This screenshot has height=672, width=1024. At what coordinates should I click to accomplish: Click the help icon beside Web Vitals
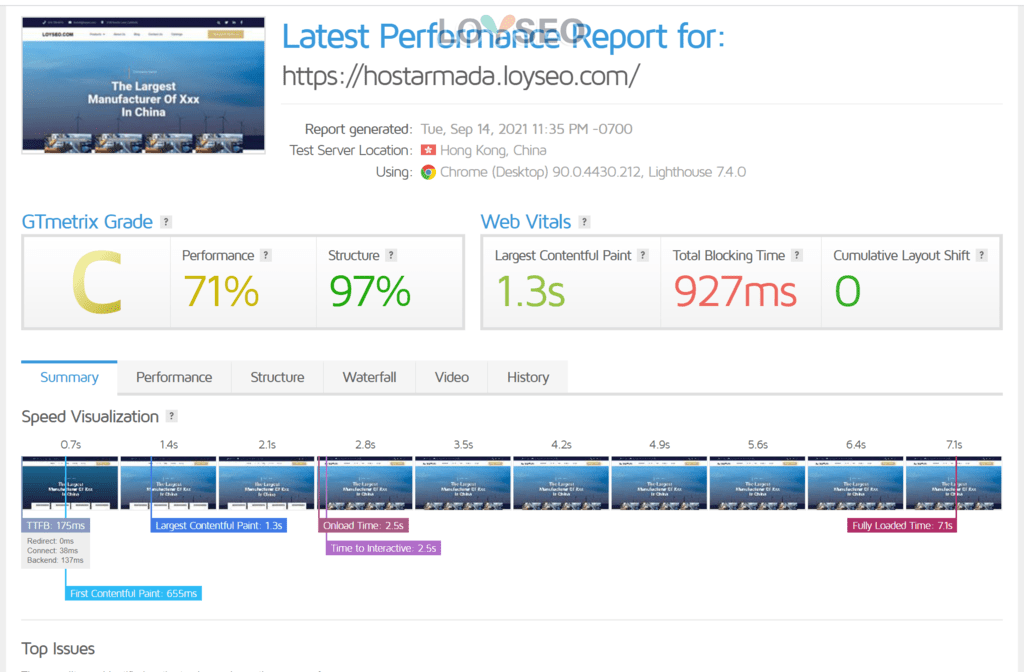(584, 222)
